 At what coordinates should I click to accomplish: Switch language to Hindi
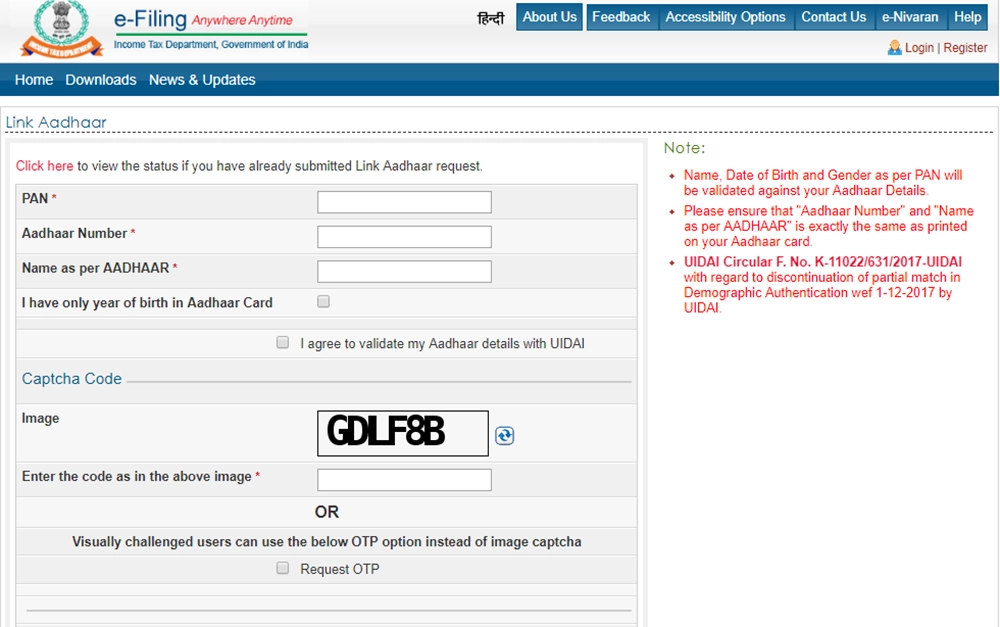(x=490, y=18)
